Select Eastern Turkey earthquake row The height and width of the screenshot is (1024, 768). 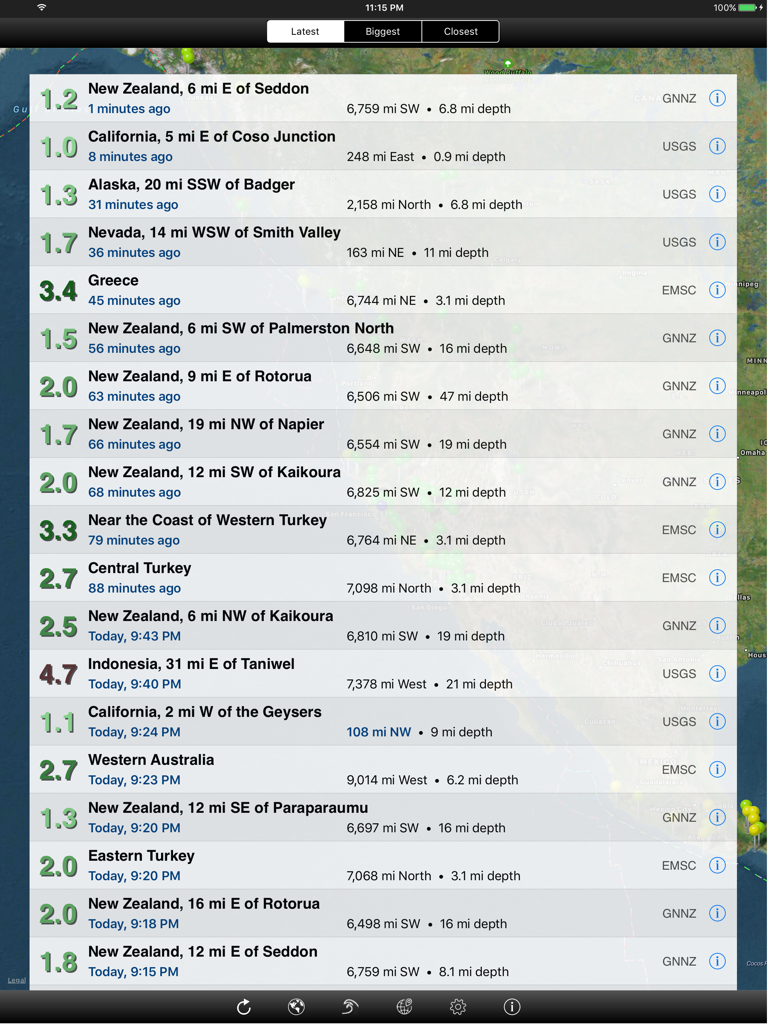[383, 865]
